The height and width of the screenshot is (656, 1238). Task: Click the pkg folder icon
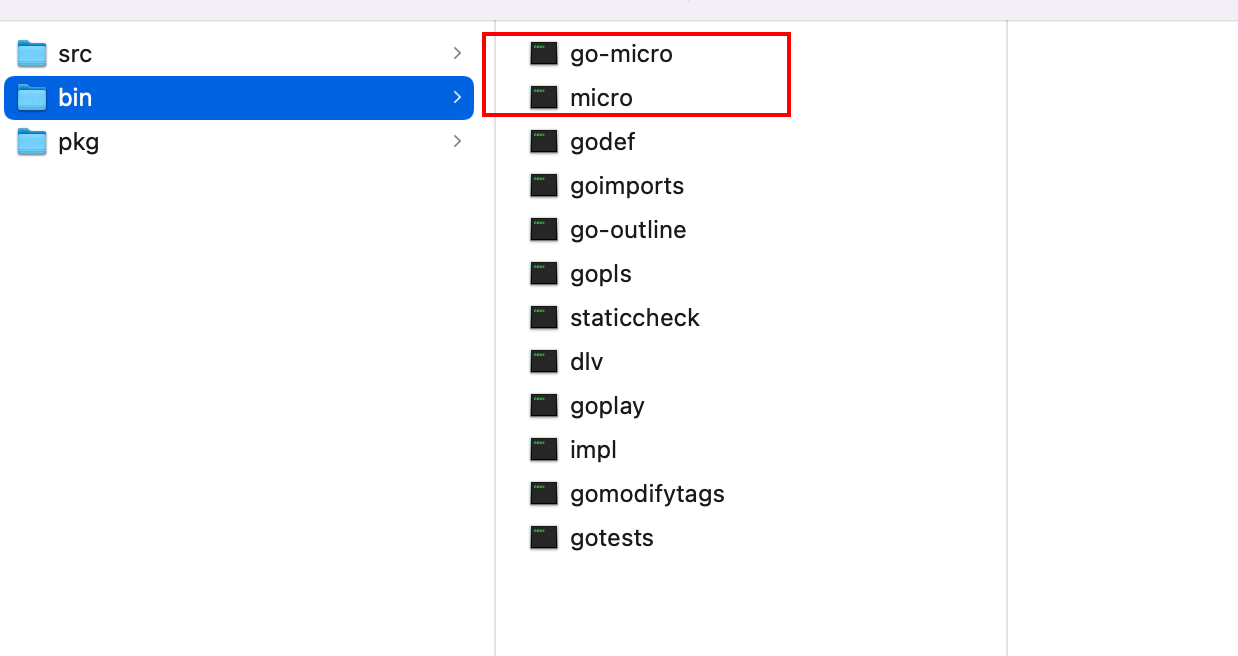(33, 142)
